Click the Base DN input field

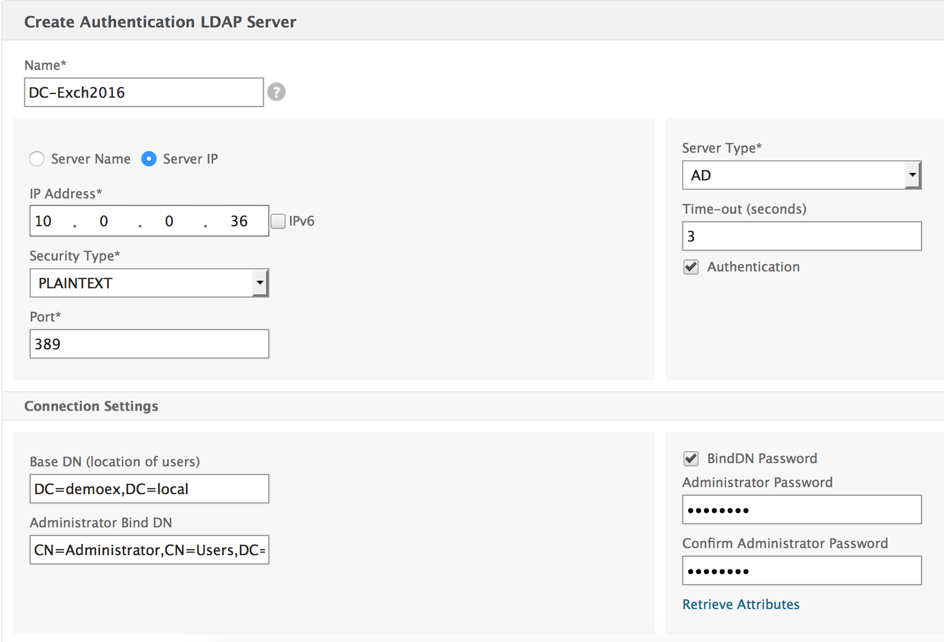tap(149, 489)
